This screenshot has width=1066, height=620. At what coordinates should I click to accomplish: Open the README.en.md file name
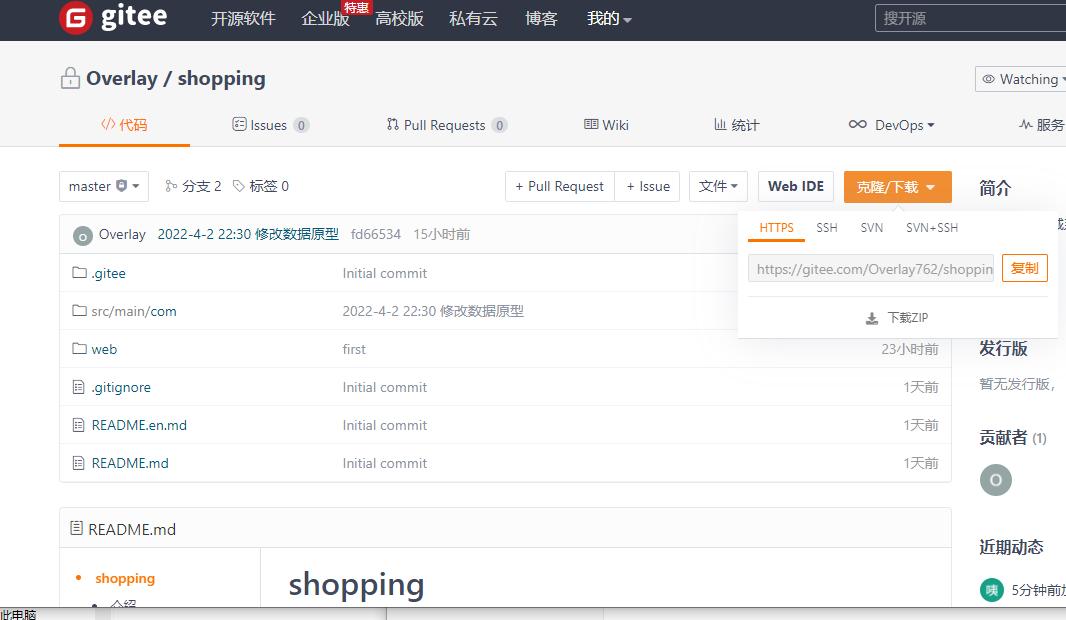pyautogui.click(x=139, y=426)
